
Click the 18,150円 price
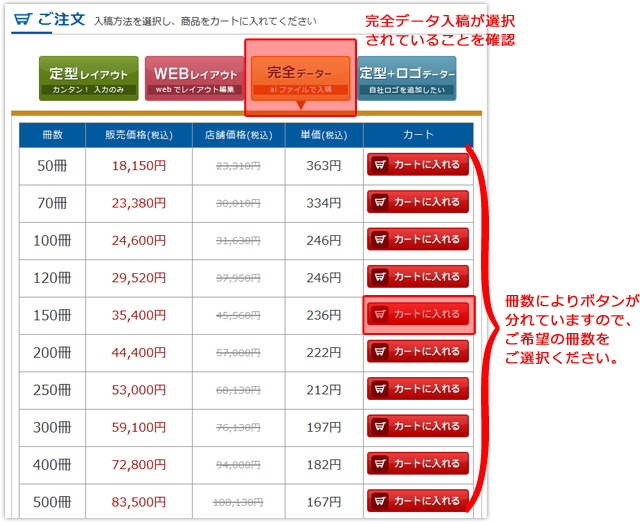coord(139,166)
